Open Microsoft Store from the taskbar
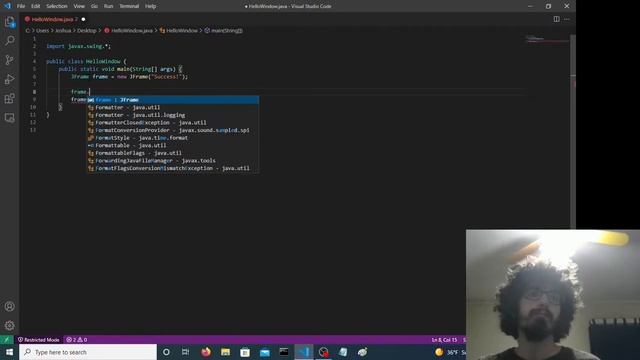Screen dimensions: 640x360 [245, 352]
